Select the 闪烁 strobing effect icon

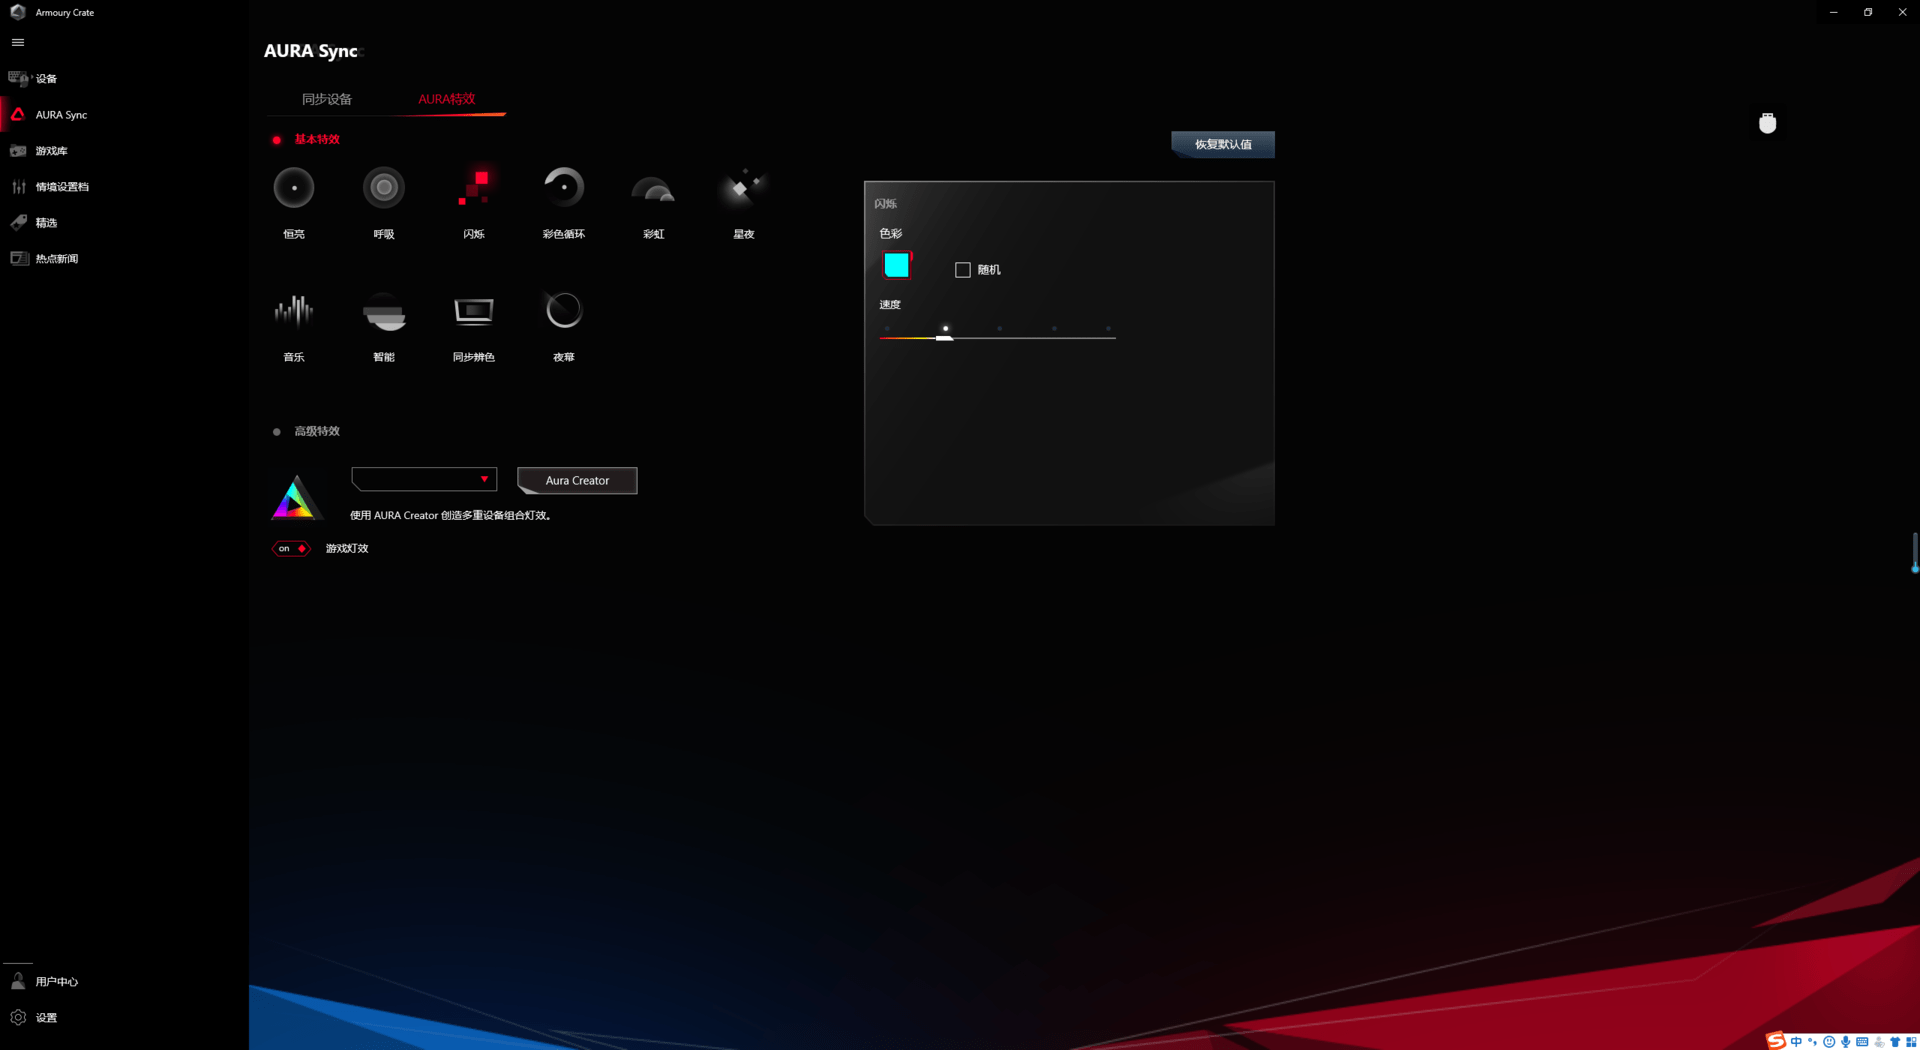click(x=474, y=188)
